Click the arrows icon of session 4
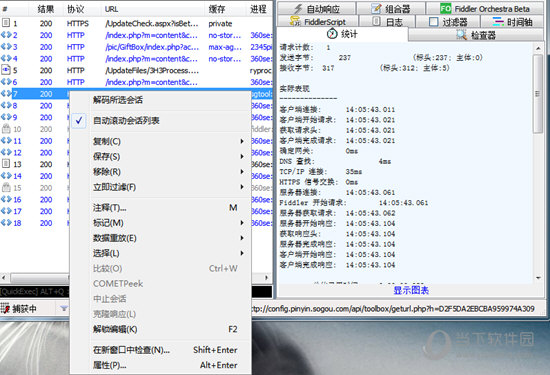 click(x=6, y=59)
